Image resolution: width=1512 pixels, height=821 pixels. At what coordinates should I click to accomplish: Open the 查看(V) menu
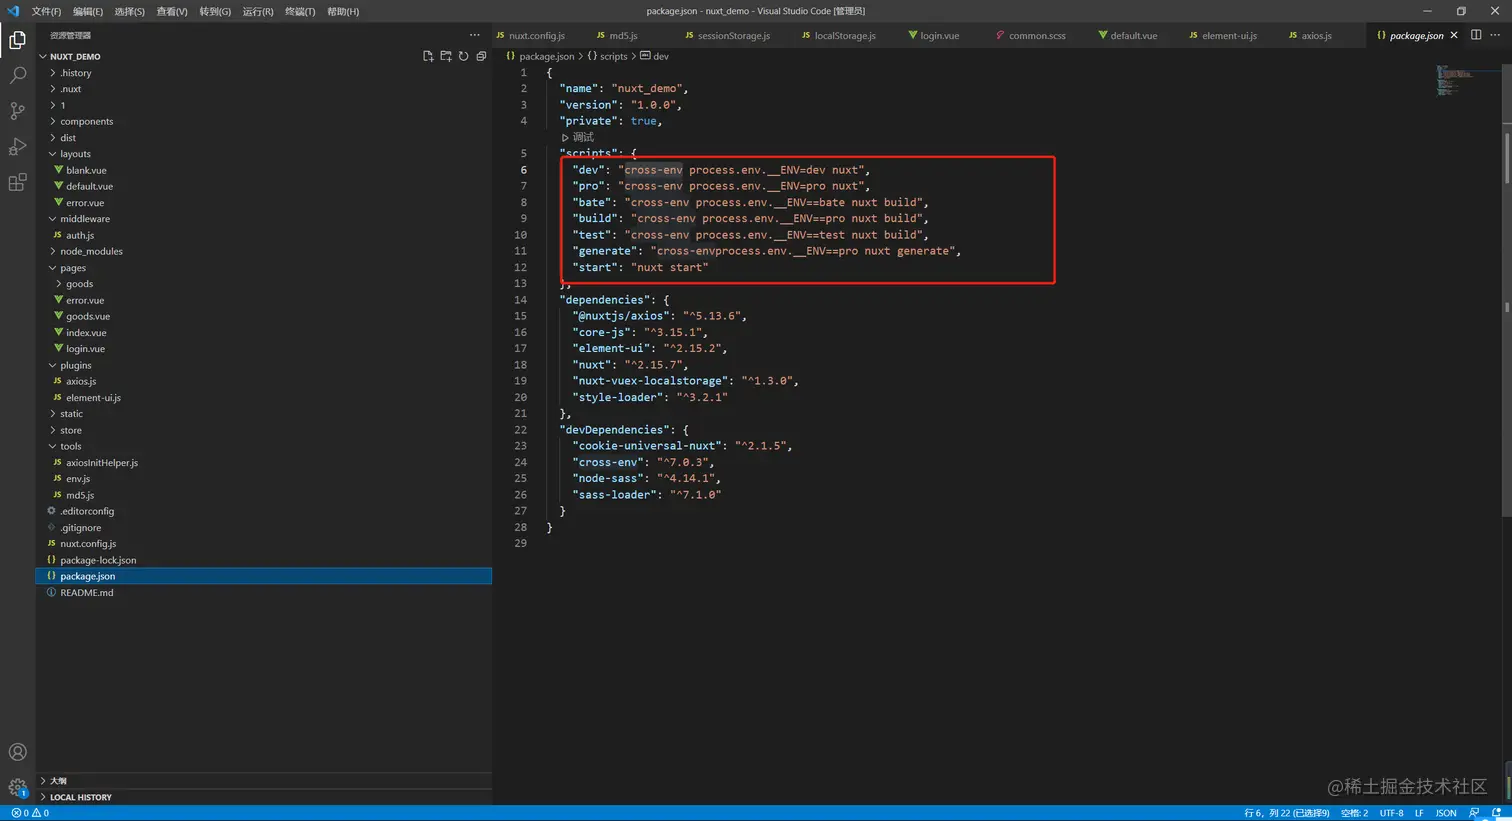(172, 11)
